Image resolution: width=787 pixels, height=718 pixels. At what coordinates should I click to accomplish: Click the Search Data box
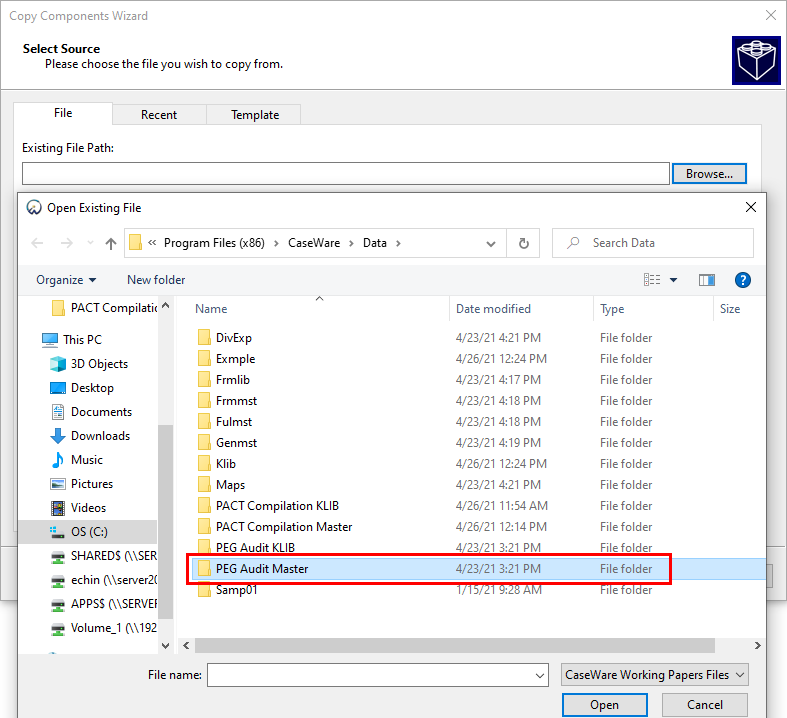[652, 243]
